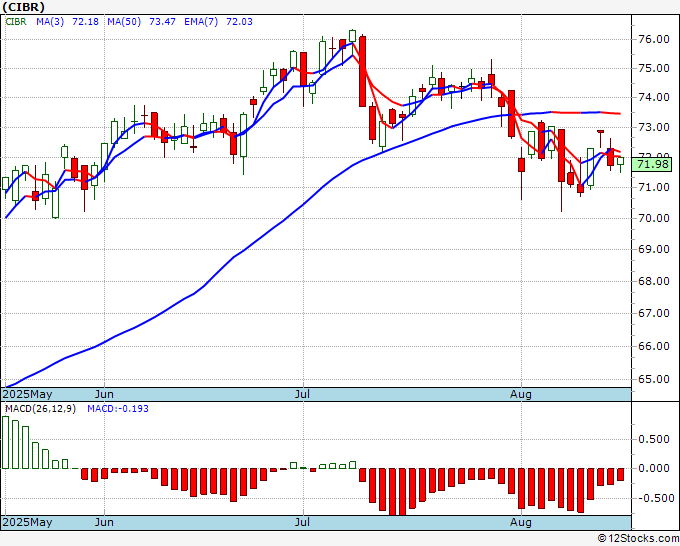Click the MACD(26,12,9) indicator label
Image resolution: width=680 pixels, height=546 pixels.
pyautogui.click(x=40, y=409)
